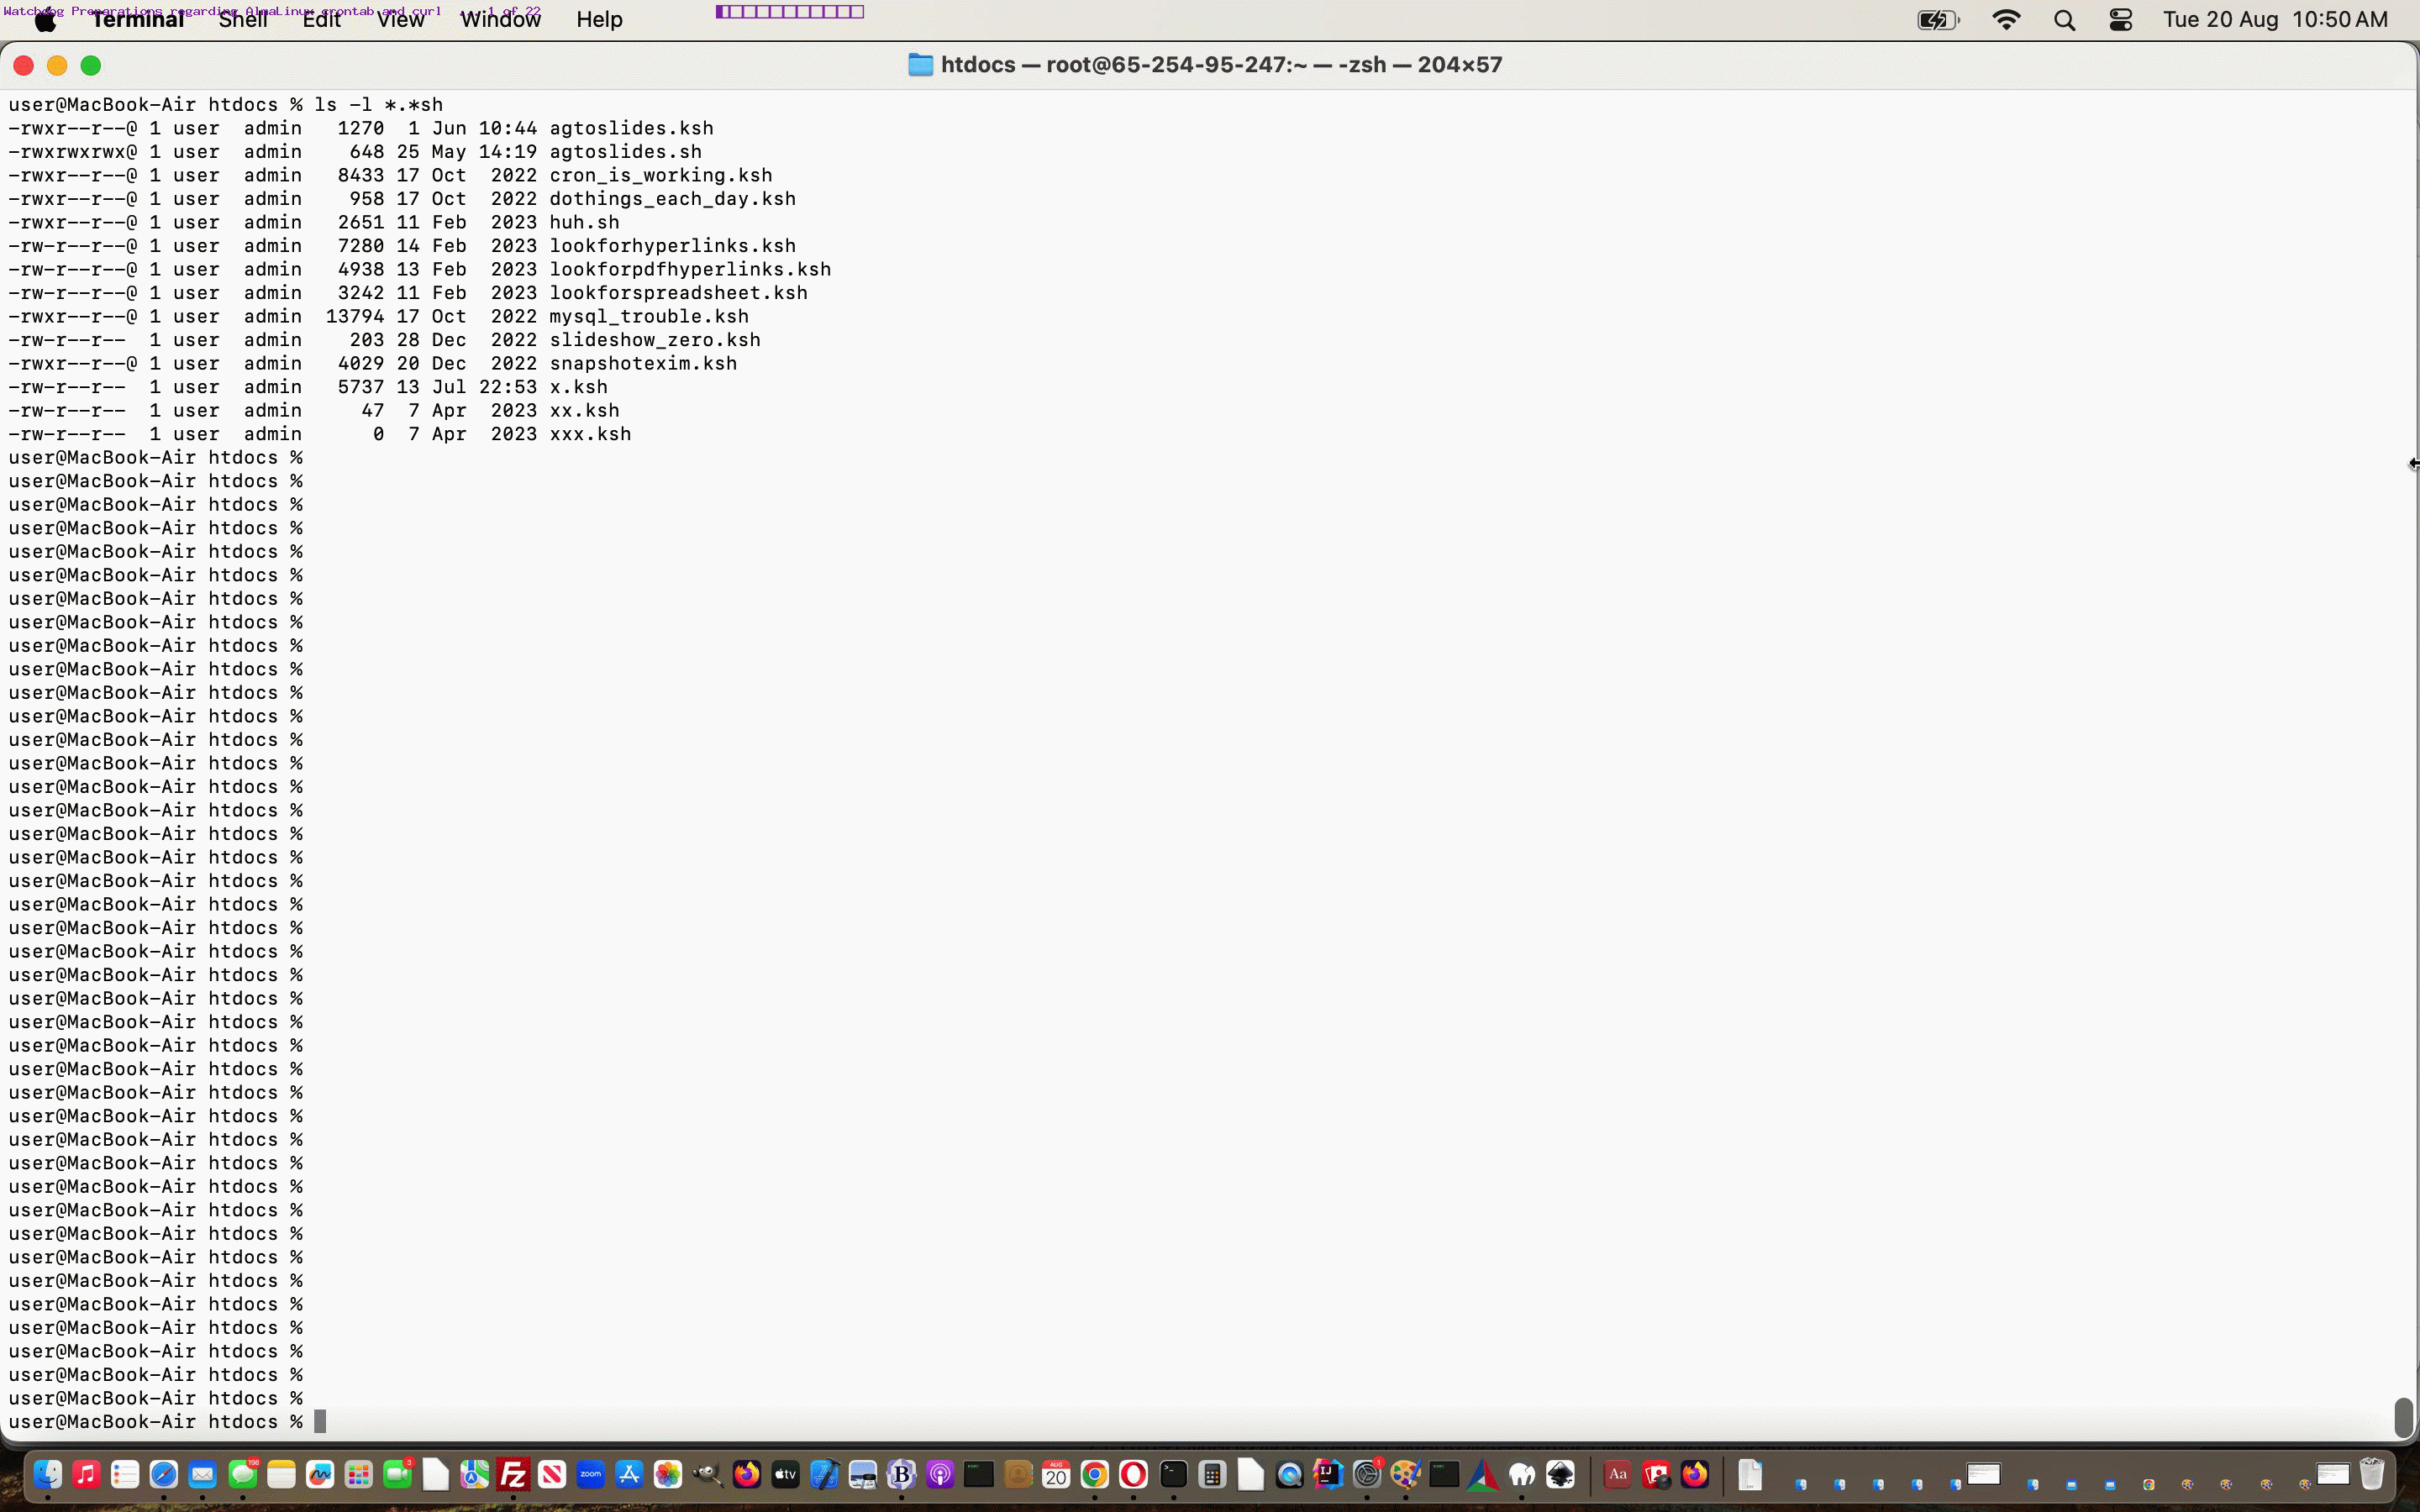Open the Shell menu

[243, 20]
